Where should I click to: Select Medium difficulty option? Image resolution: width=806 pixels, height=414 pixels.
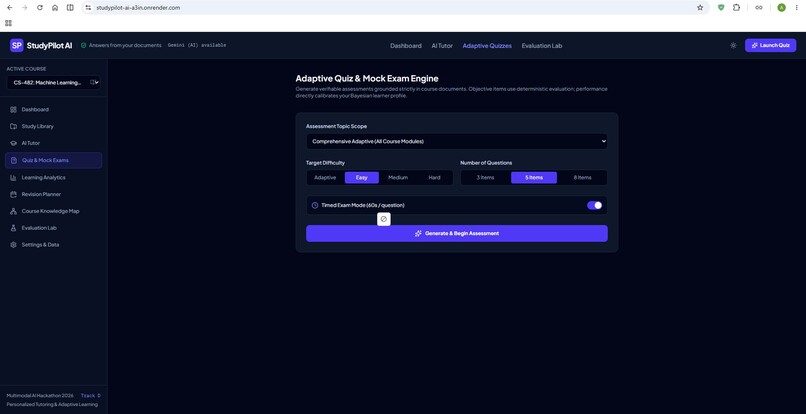(398, 177)
